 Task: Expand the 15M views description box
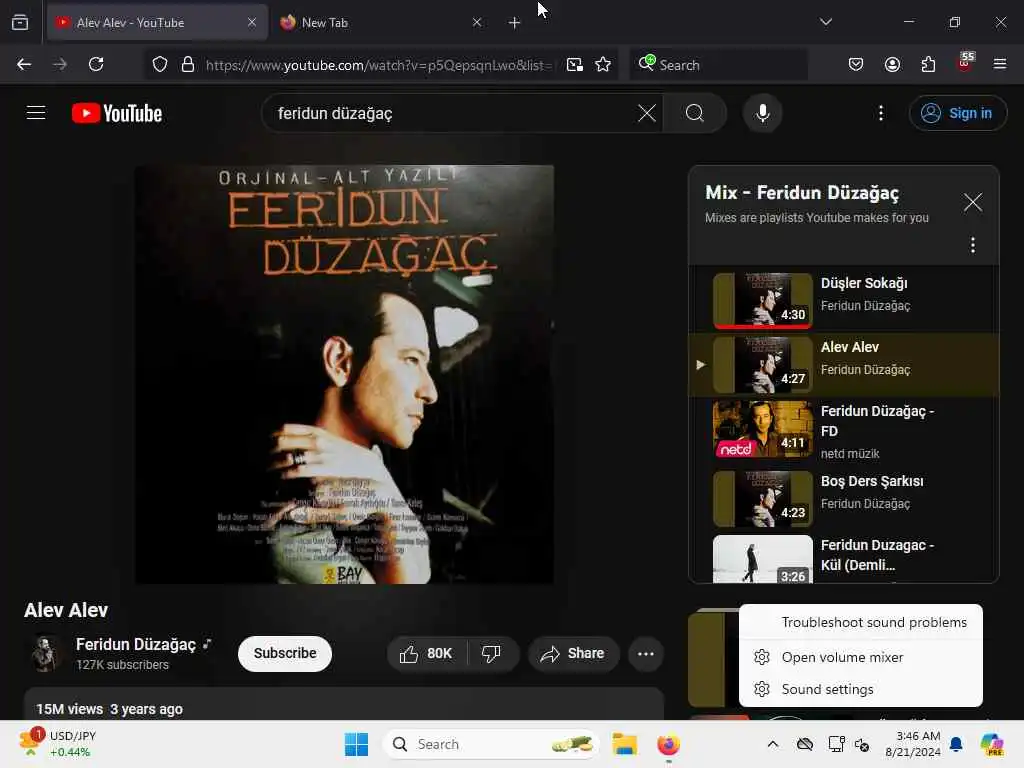pyautogui.click(x=344, y=705)
